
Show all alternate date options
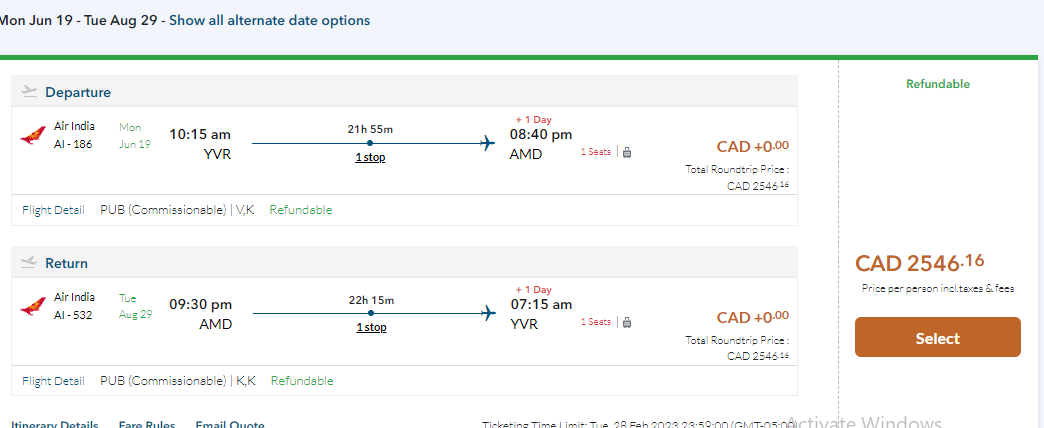point(269,20)
